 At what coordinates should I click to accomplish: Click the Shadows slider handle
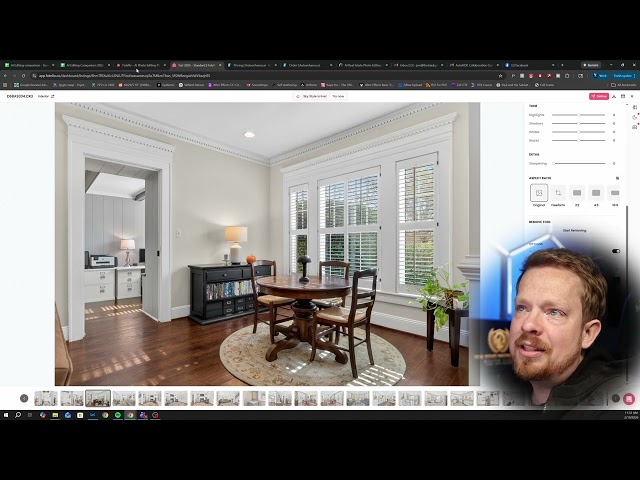click(578, 123)
